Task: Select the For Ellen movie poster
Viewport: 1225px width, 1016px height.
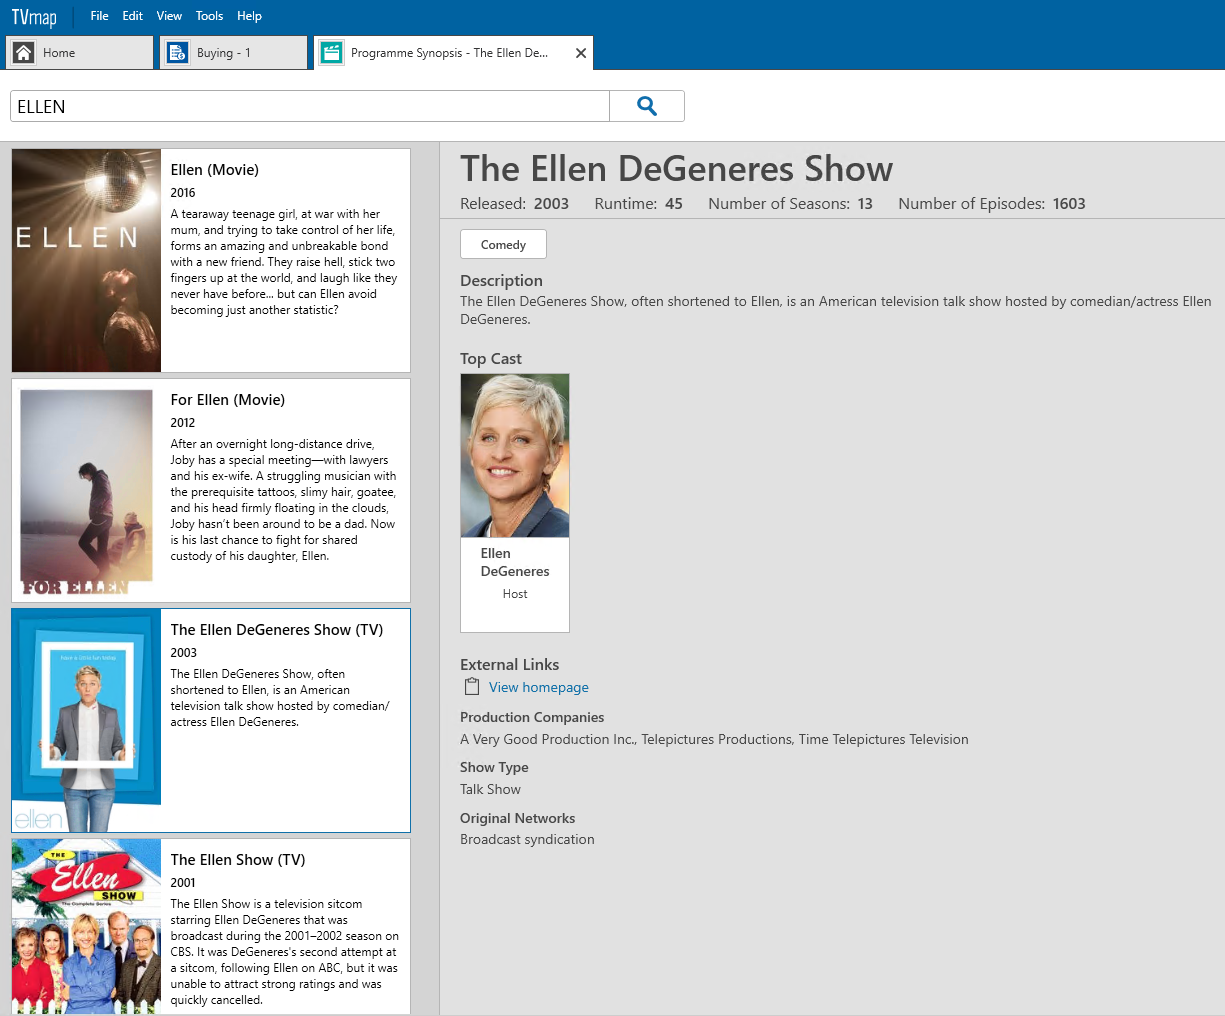Action: [x=86, y=490]
